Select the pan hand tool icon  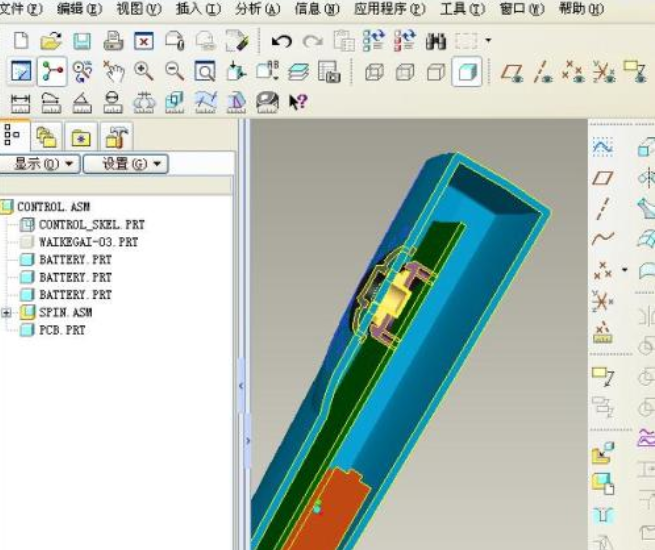pyautogui.click(x=114, y=71)
